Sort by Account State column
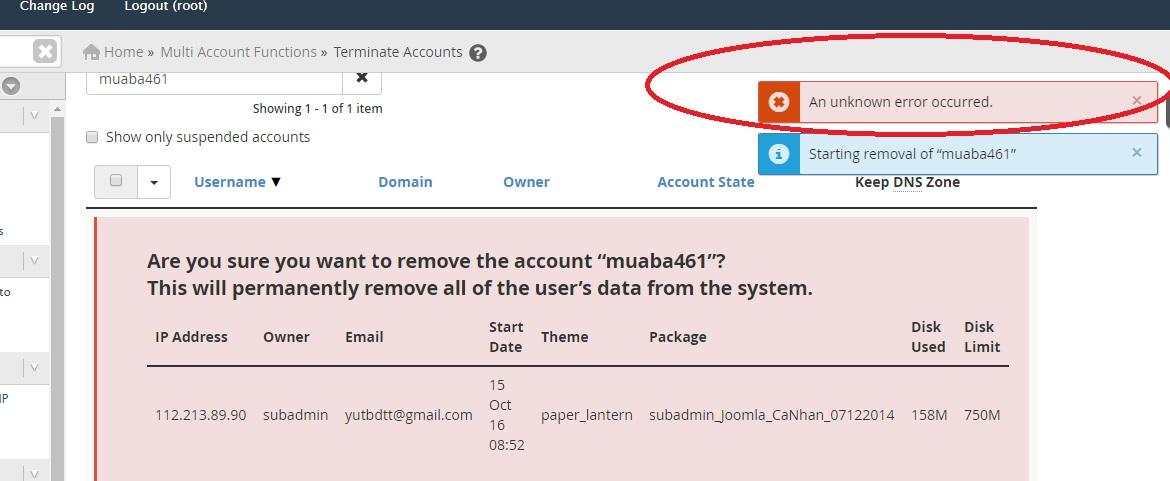Screen dimensions: 1170x481 [x=706, y=182]
